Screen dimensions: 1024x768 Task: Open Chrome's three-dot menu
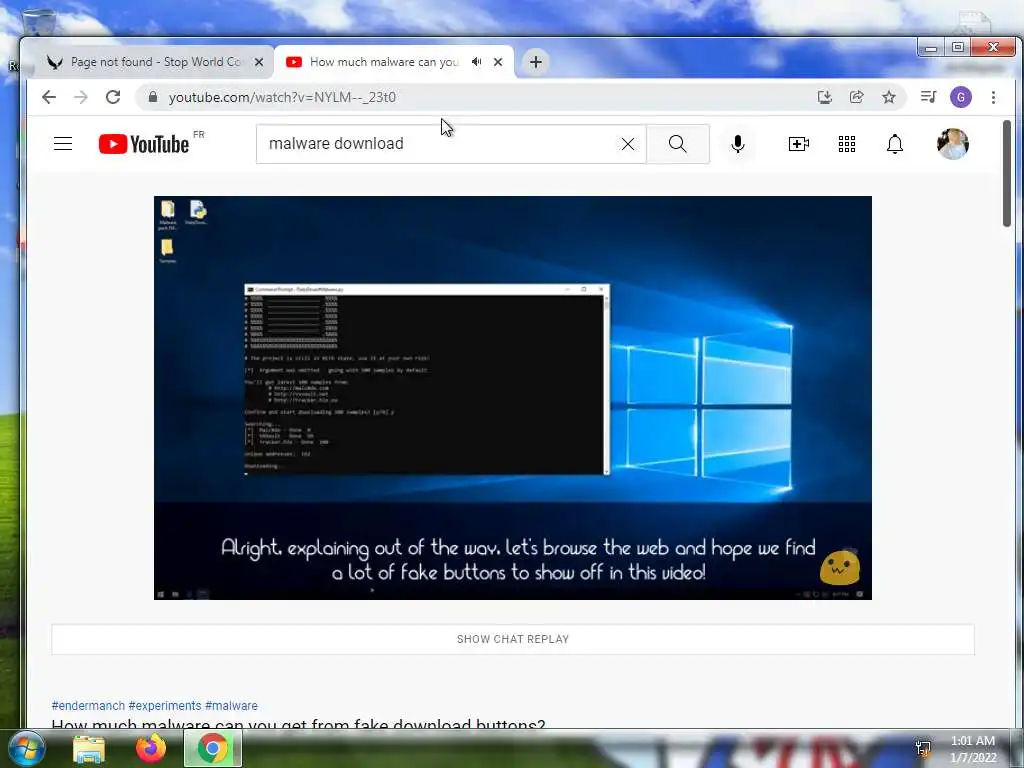[993, 97]
